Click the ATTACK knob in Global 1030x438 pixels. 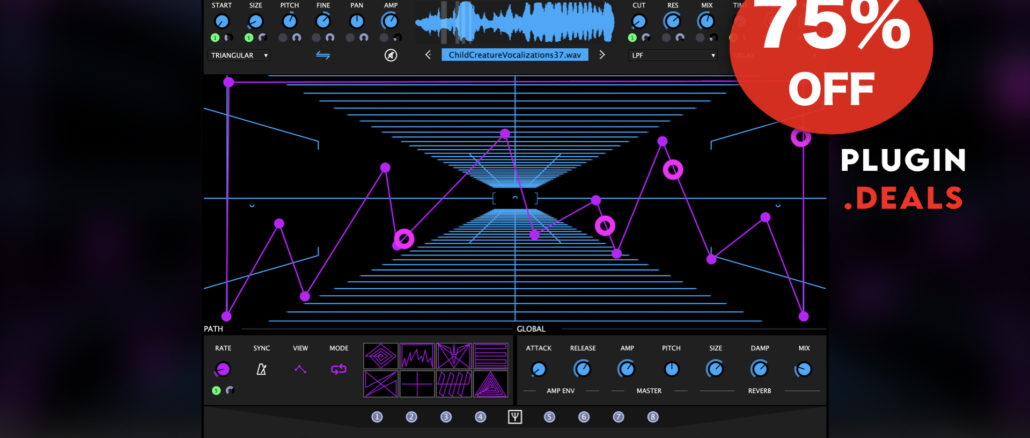pyautogui.click(x=539, y=370)
